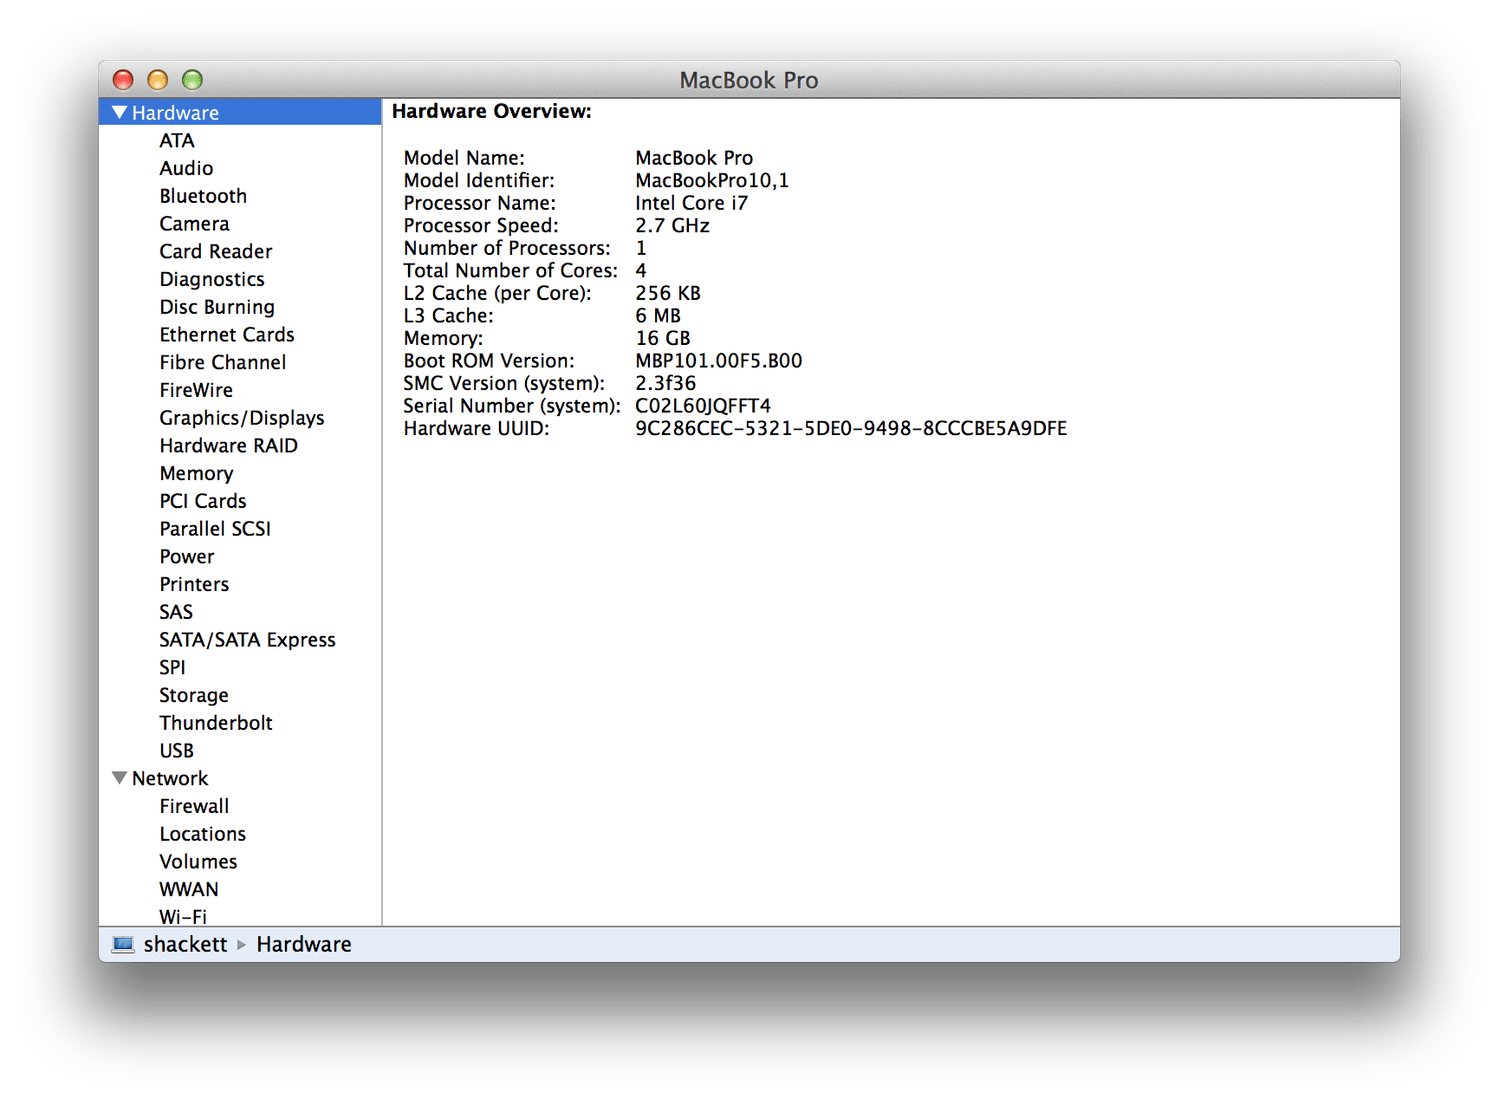
Task: Click the L3 Cache value 6 MB
Action: 658,316
